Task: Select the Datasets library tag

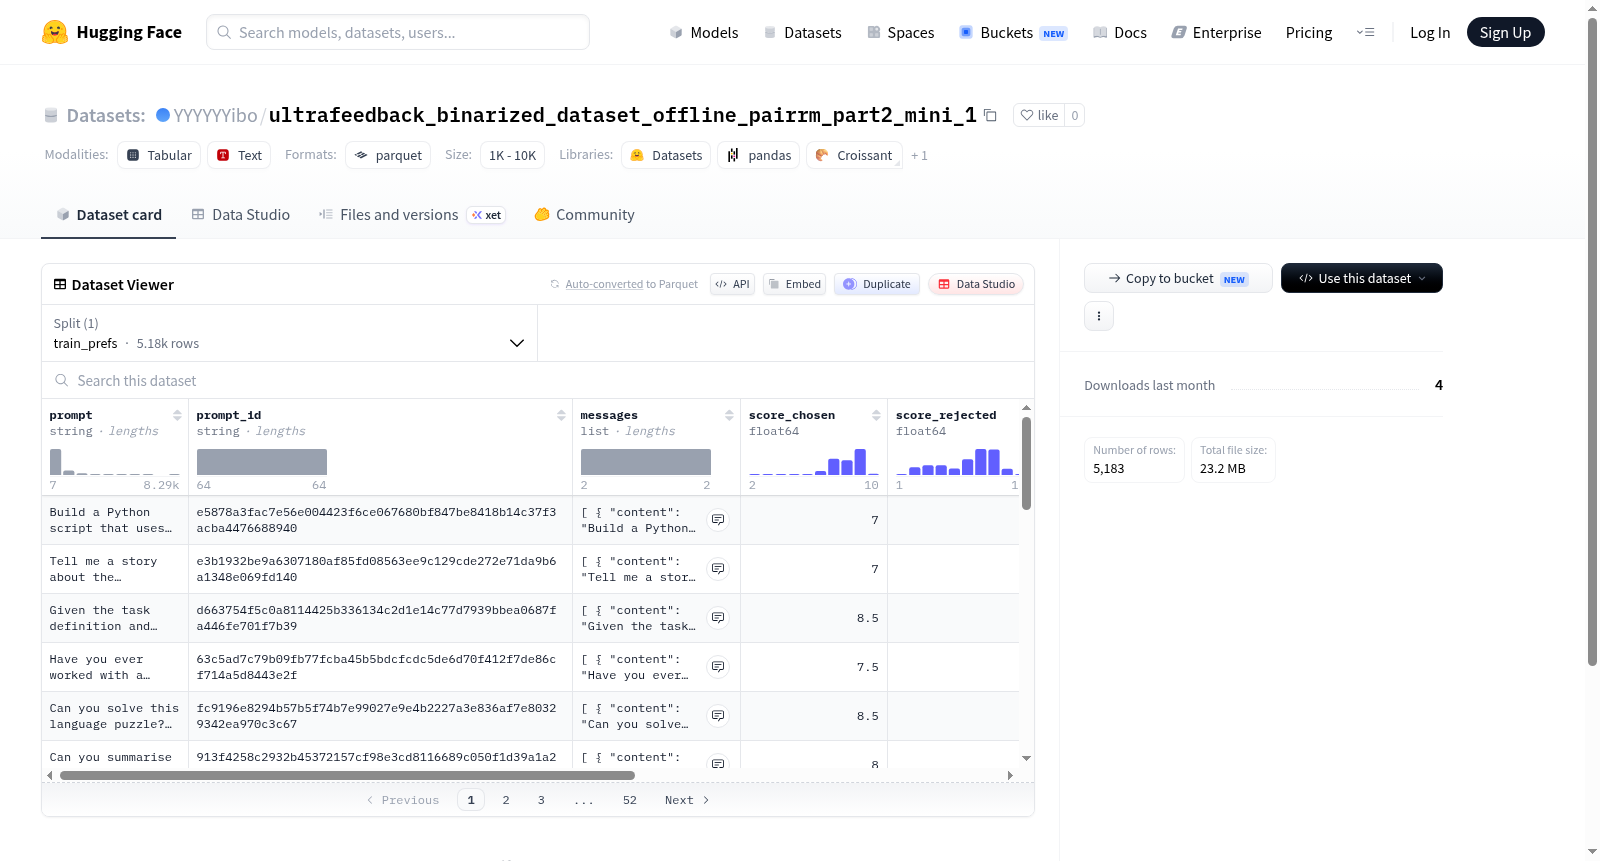Action: pyautogui.click(x=666, y=155)
